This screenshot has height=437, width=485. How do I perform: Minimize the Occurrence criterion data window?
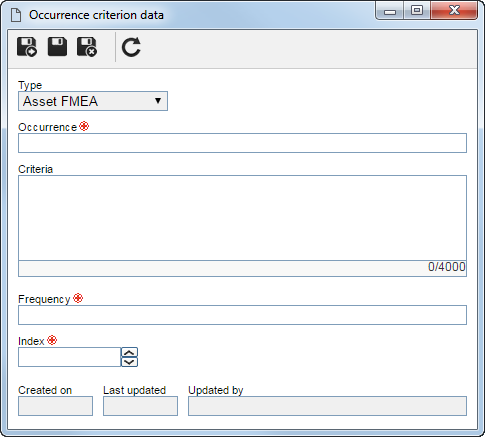(390, 10)
